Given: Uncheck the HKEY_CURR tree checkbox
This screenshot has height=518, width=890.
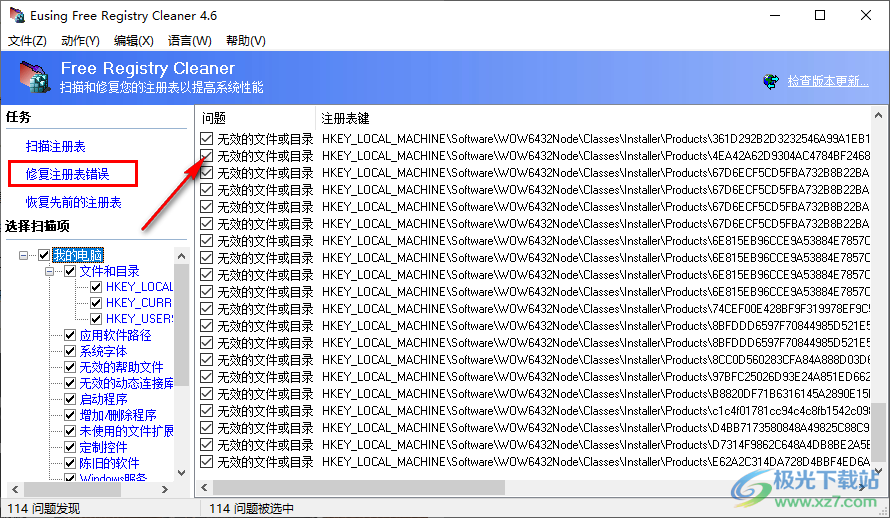Looking at the screenshot, I should (96, 302).
